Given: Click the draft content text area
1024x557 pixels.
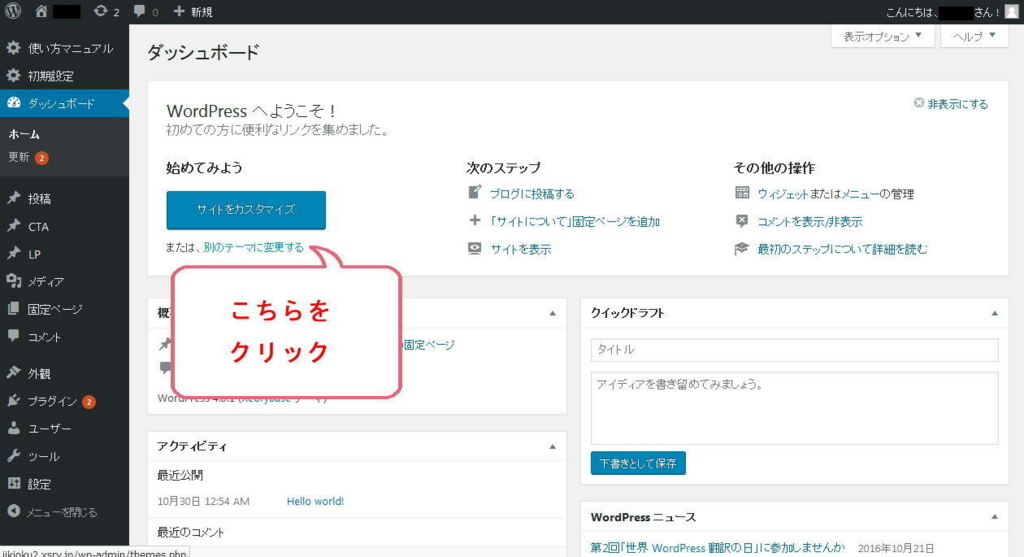Looking at the screenshot, I should [794, 408].
